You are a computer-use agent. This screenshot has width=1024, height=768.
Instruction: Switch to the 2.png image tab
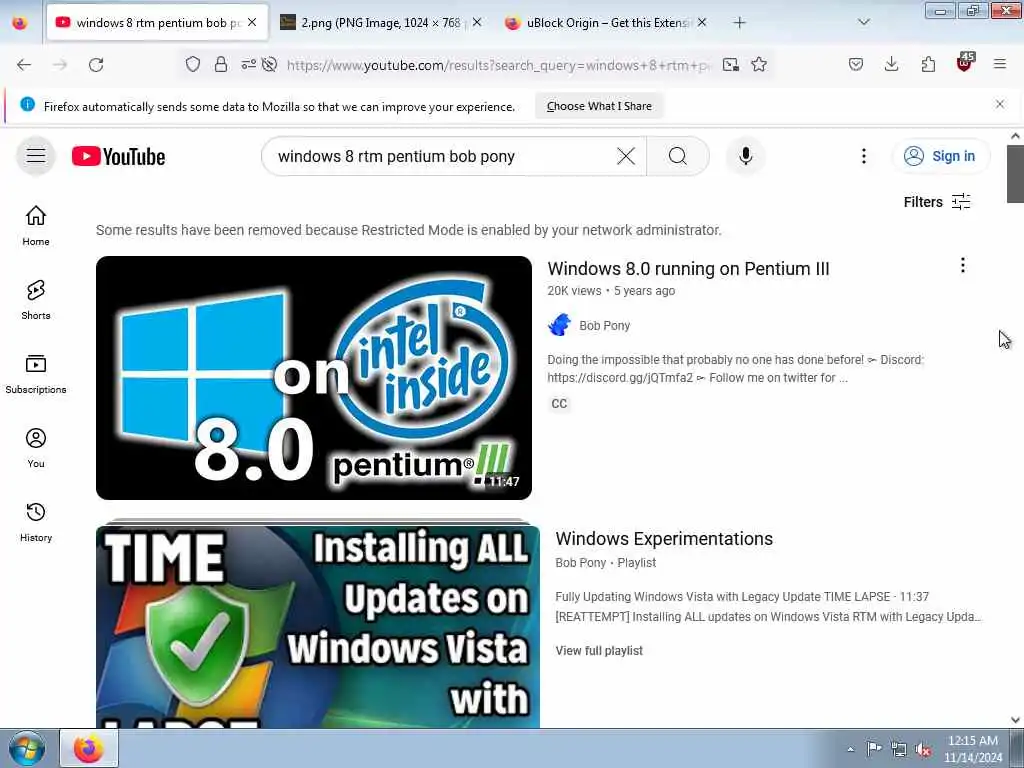(381, 22)
